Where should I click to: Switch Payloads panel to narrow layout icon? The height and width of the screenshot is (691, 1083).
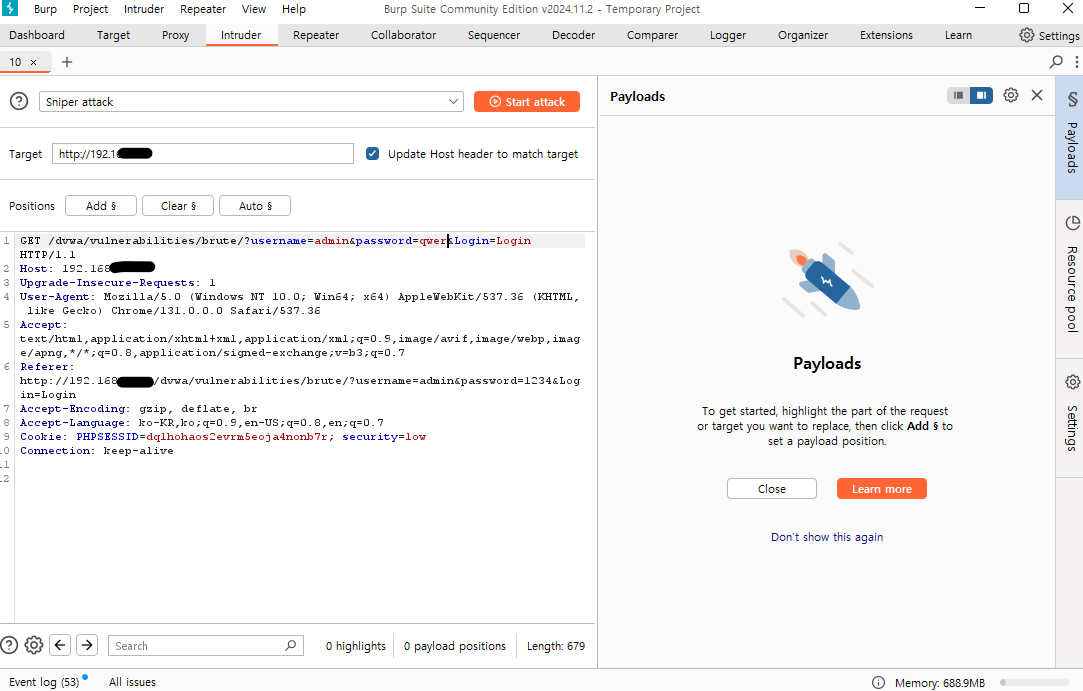pos(958,95)
